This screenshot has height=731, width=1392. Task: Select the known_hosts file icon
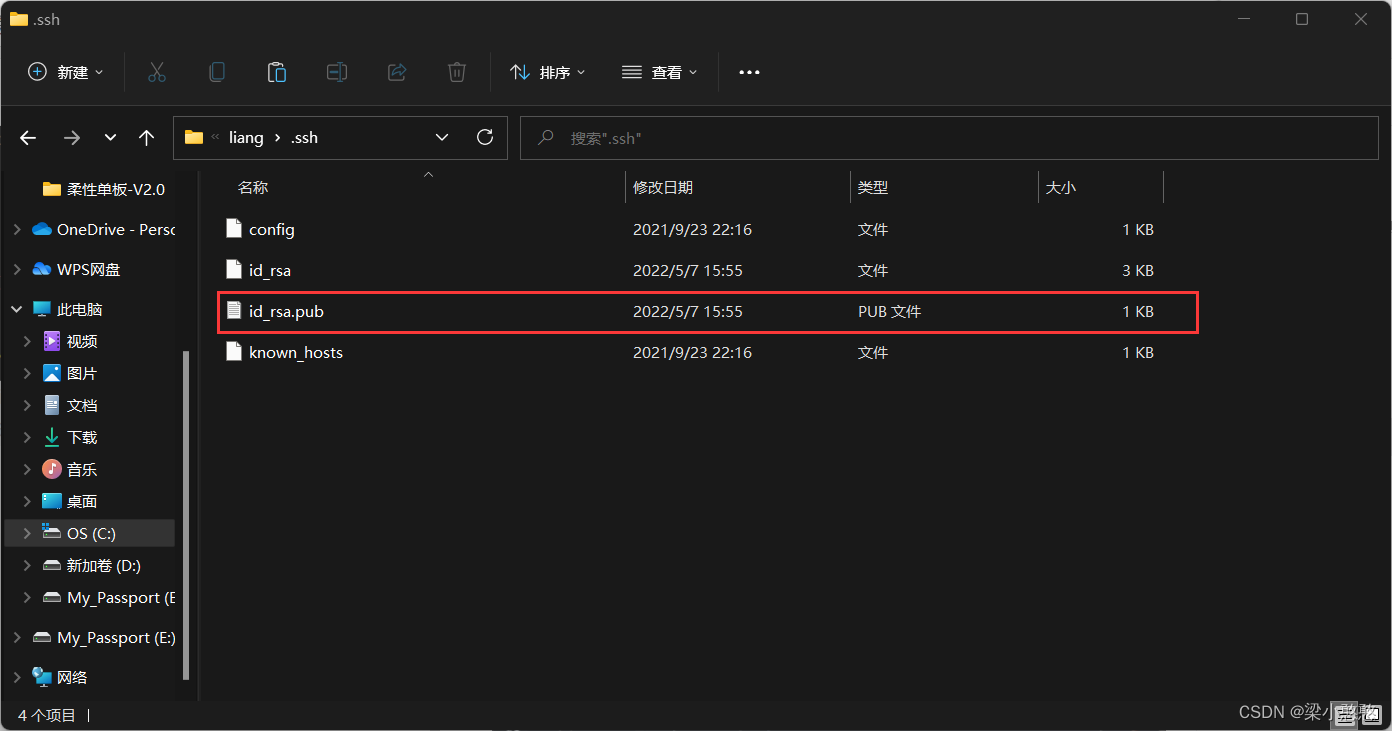tap(234, 352)
